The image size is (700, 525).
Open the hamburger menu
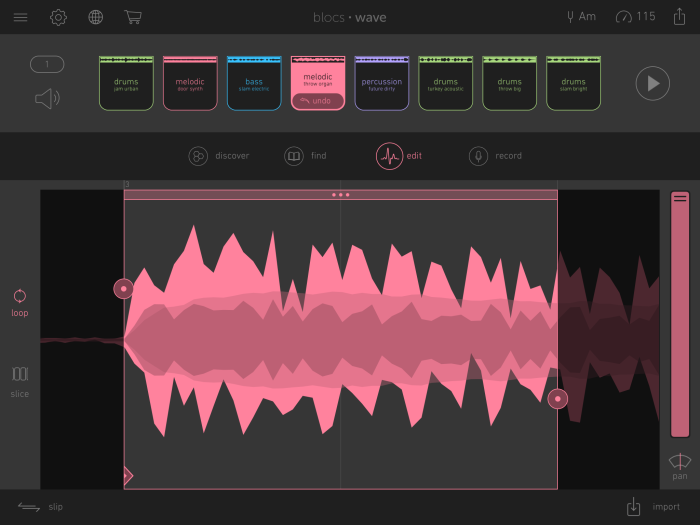click(x=21, y=17)
